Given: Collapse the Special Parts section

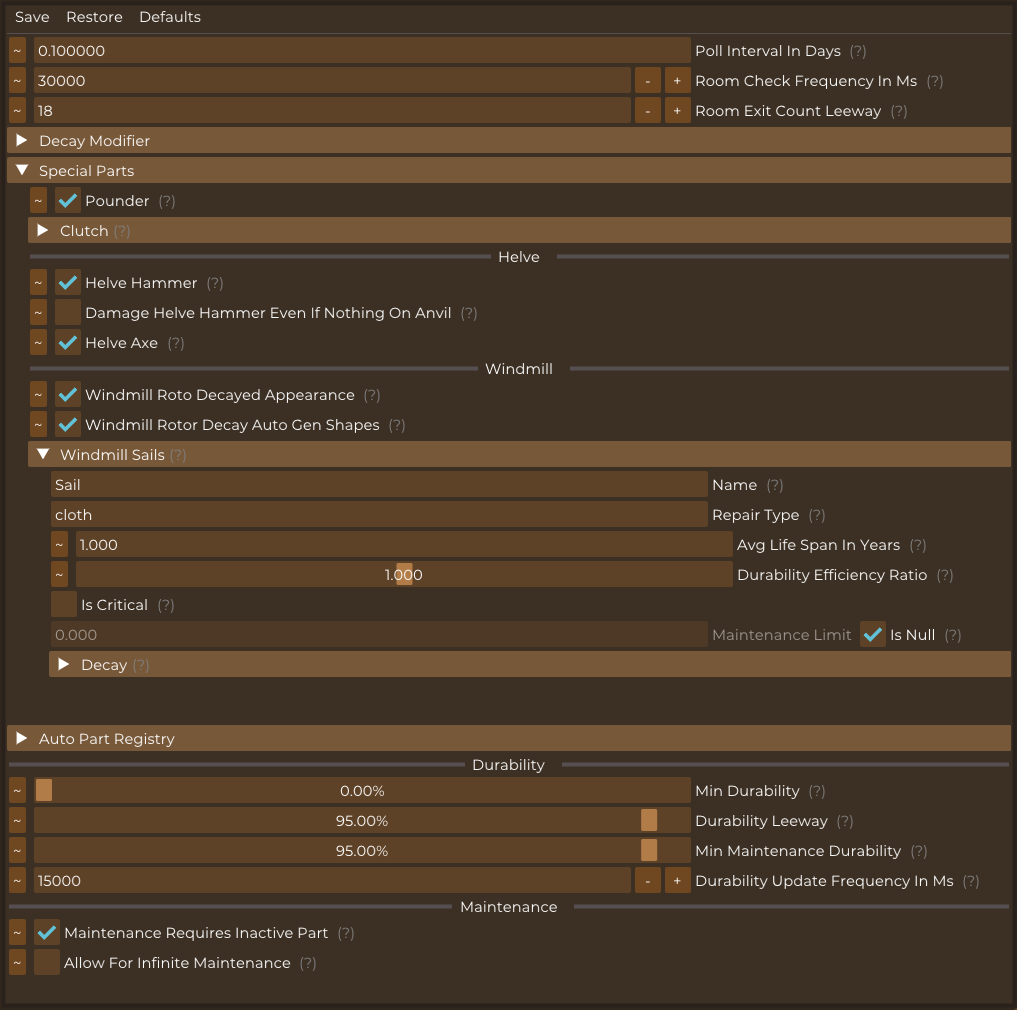Looking at the screenshot, I should [508, 170].
